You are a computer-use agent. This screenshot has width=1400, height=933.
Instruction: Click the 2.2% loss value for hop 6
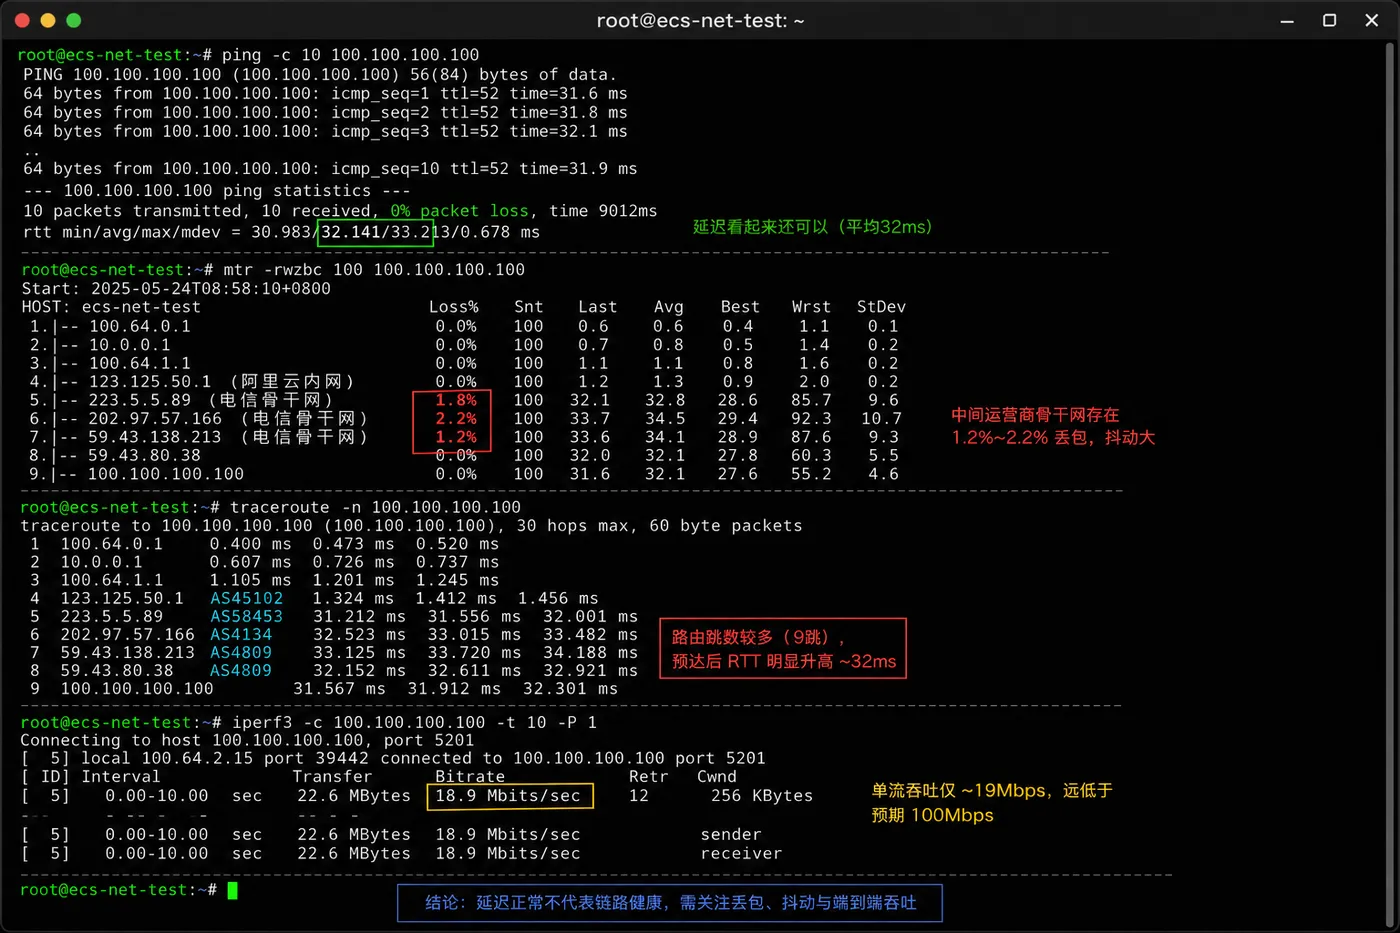(456, 418)
